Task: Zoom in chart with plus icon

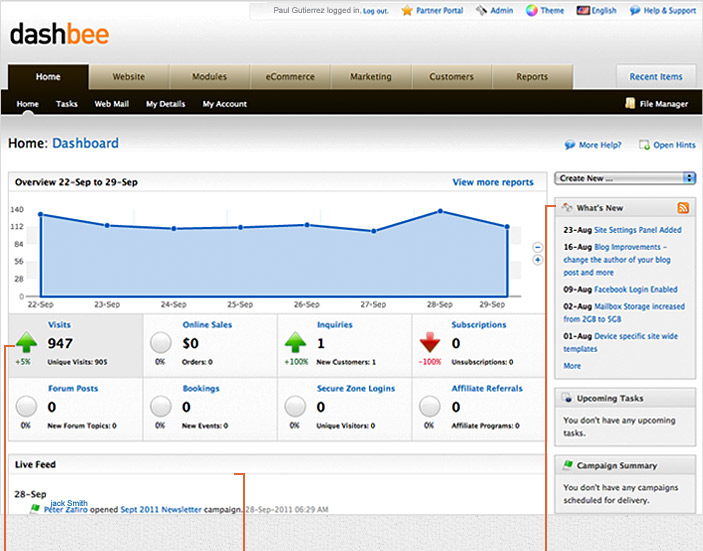Action: pos(538,260)
